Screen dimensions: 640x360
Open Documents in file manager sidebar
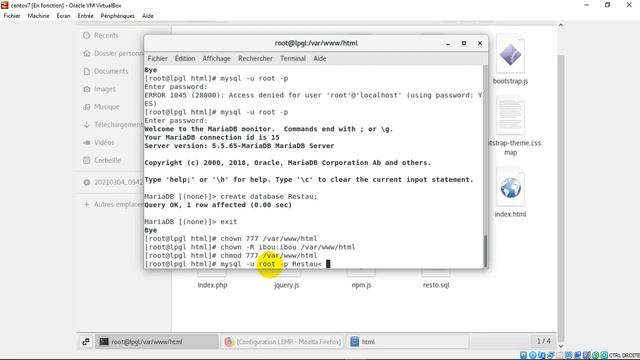point(106,71)
